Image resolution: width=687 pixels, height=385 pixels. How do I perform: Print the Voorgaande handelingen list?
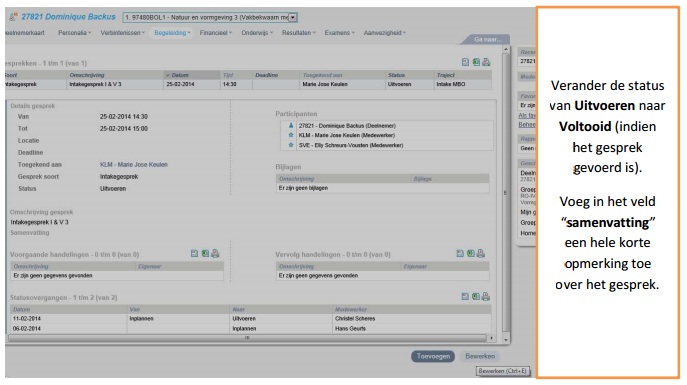pyautogui.click(x=215, y=253)
